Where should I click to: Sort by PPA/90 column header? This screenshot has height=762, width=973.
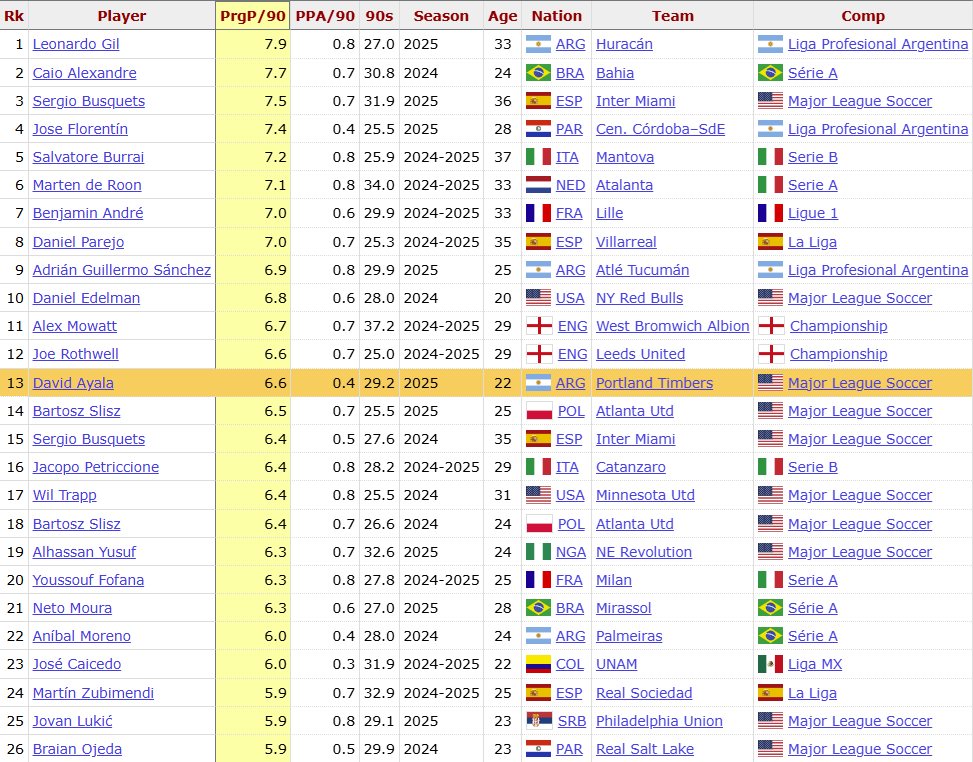(325, 16)
